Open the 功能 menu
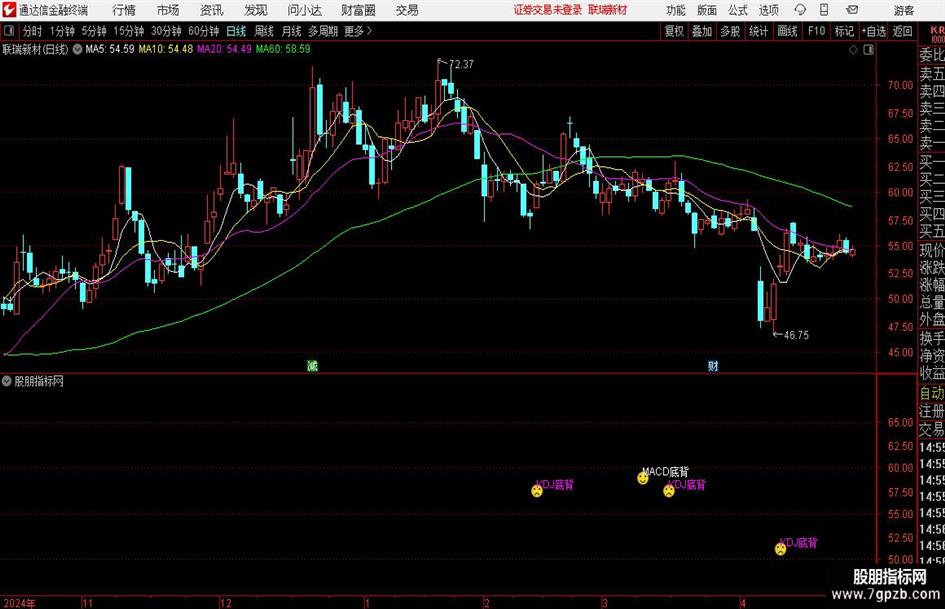 coord(676,10)
